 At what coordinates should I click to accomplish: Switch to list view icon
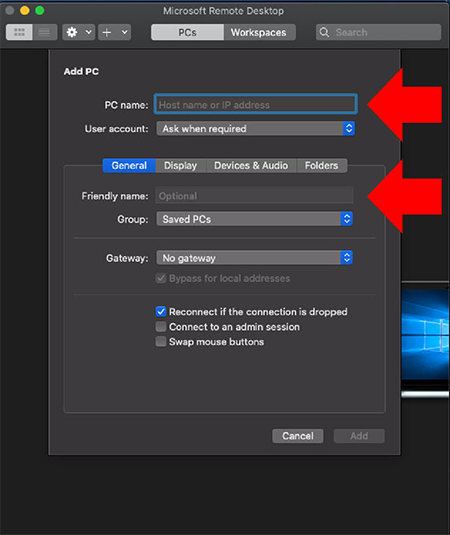(x=44, y=32)
